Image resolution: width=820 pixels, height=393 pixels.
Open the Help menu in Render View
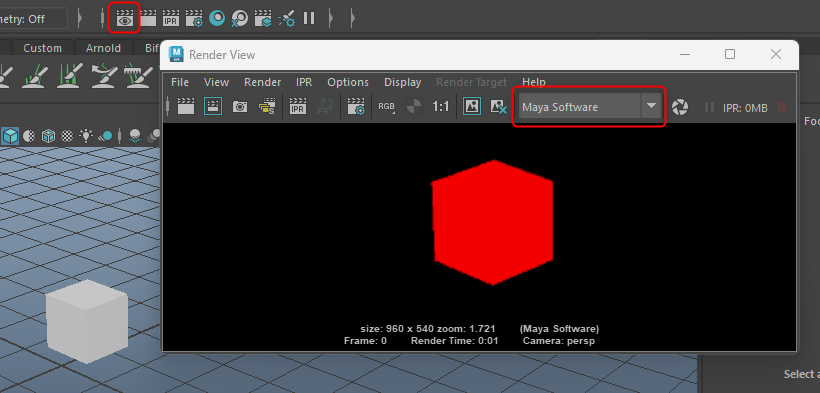[534, 82]
